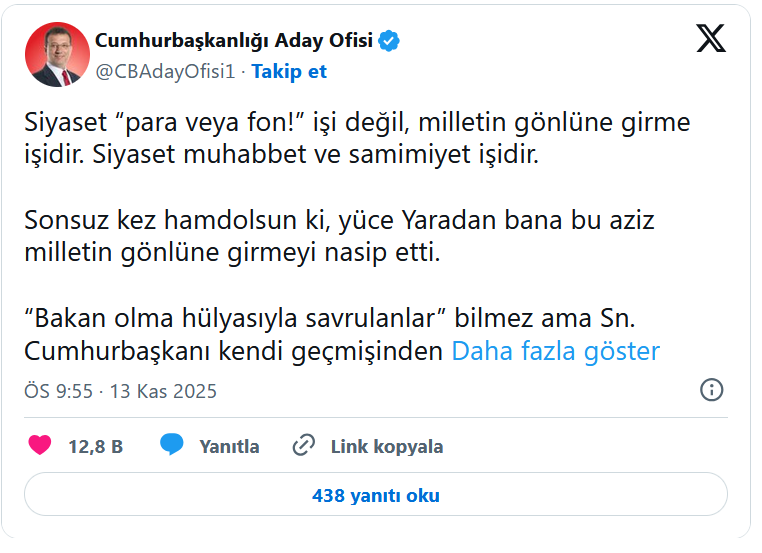This screenshot has height=553, width=762.
Task: Click the chain link icon
Action: coord(303,446)
